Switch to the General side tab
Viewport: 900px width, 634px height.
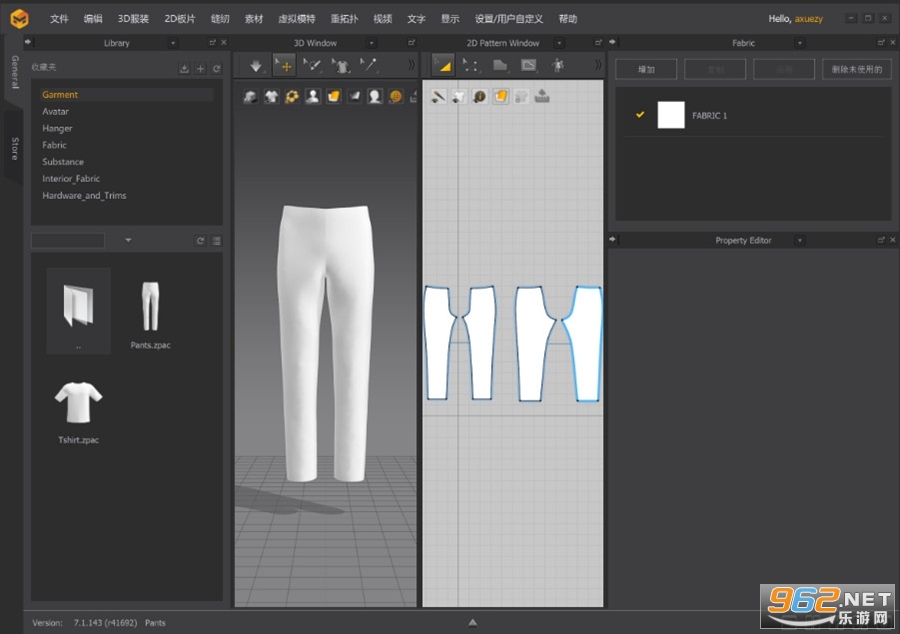pyautogui.click(x=14, y=72)
